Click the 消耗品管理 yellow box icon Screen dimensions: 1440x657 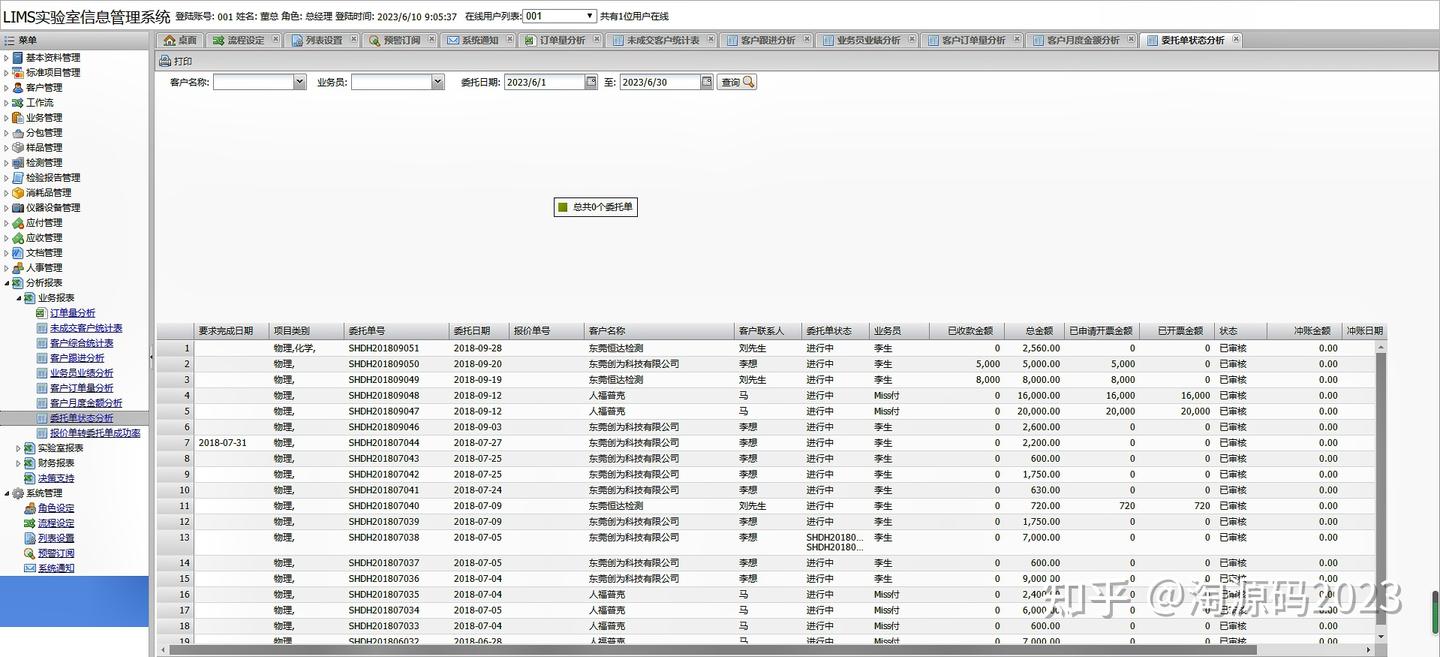(x=18, y=193)
